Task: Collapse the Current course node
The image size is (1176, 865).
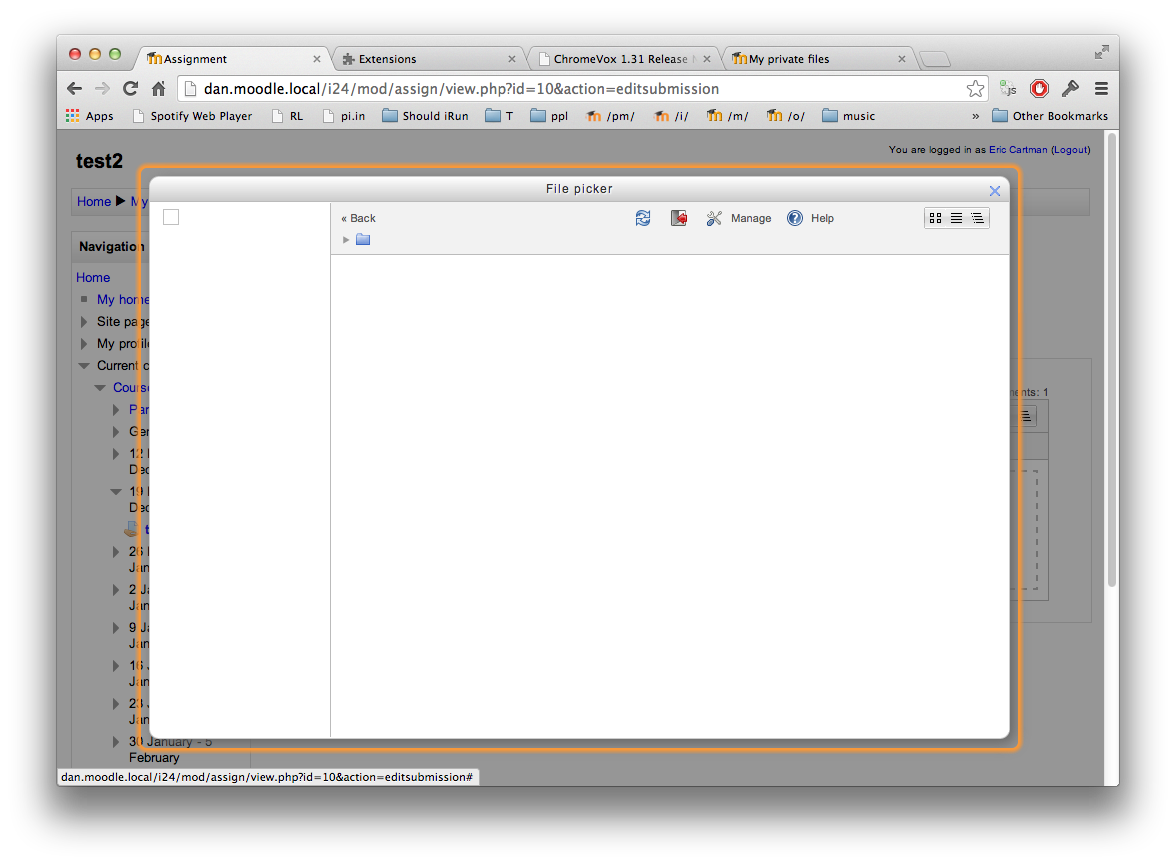Action: pos(84,365)
